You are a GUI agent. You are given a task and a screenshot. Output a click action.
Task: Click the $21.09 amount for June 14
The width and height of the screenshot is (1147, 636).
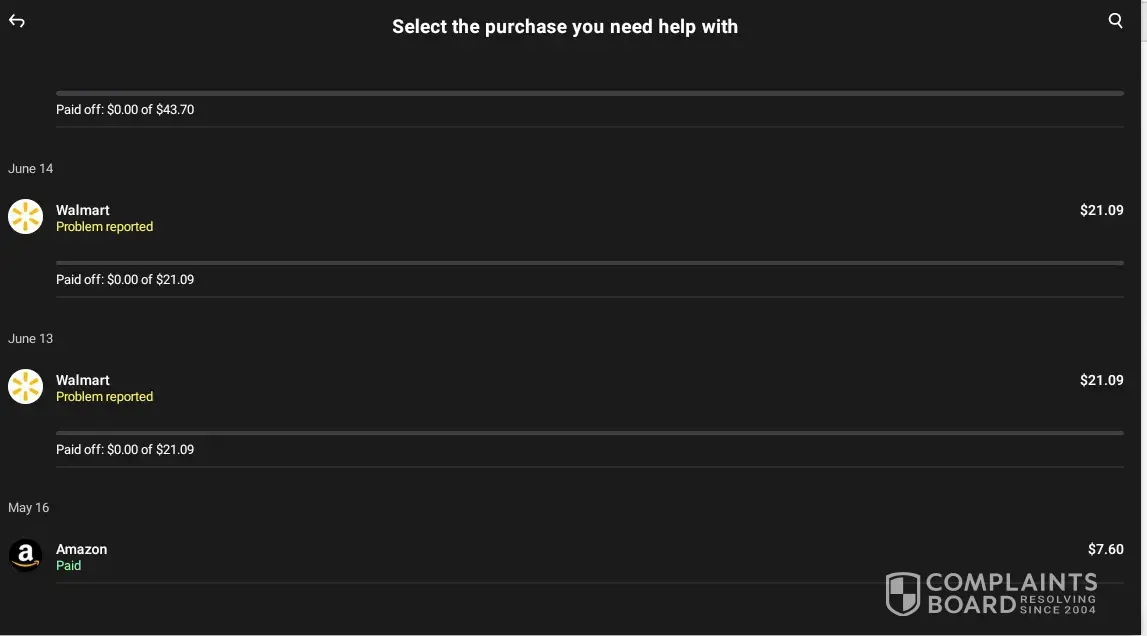coord(1101,210)
